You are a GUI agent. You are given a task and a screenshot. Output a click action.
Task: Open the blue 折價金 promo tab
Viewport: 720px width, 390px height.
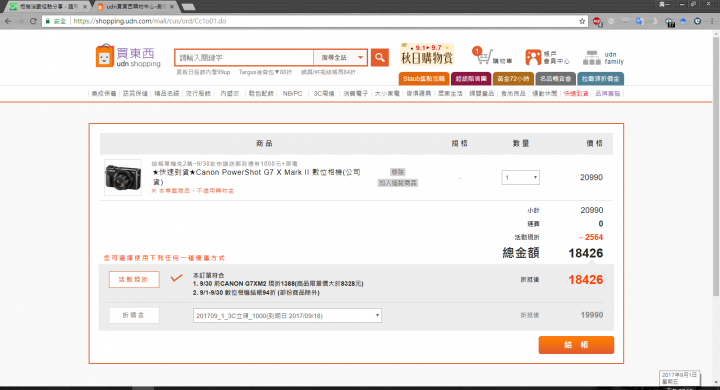600,79
